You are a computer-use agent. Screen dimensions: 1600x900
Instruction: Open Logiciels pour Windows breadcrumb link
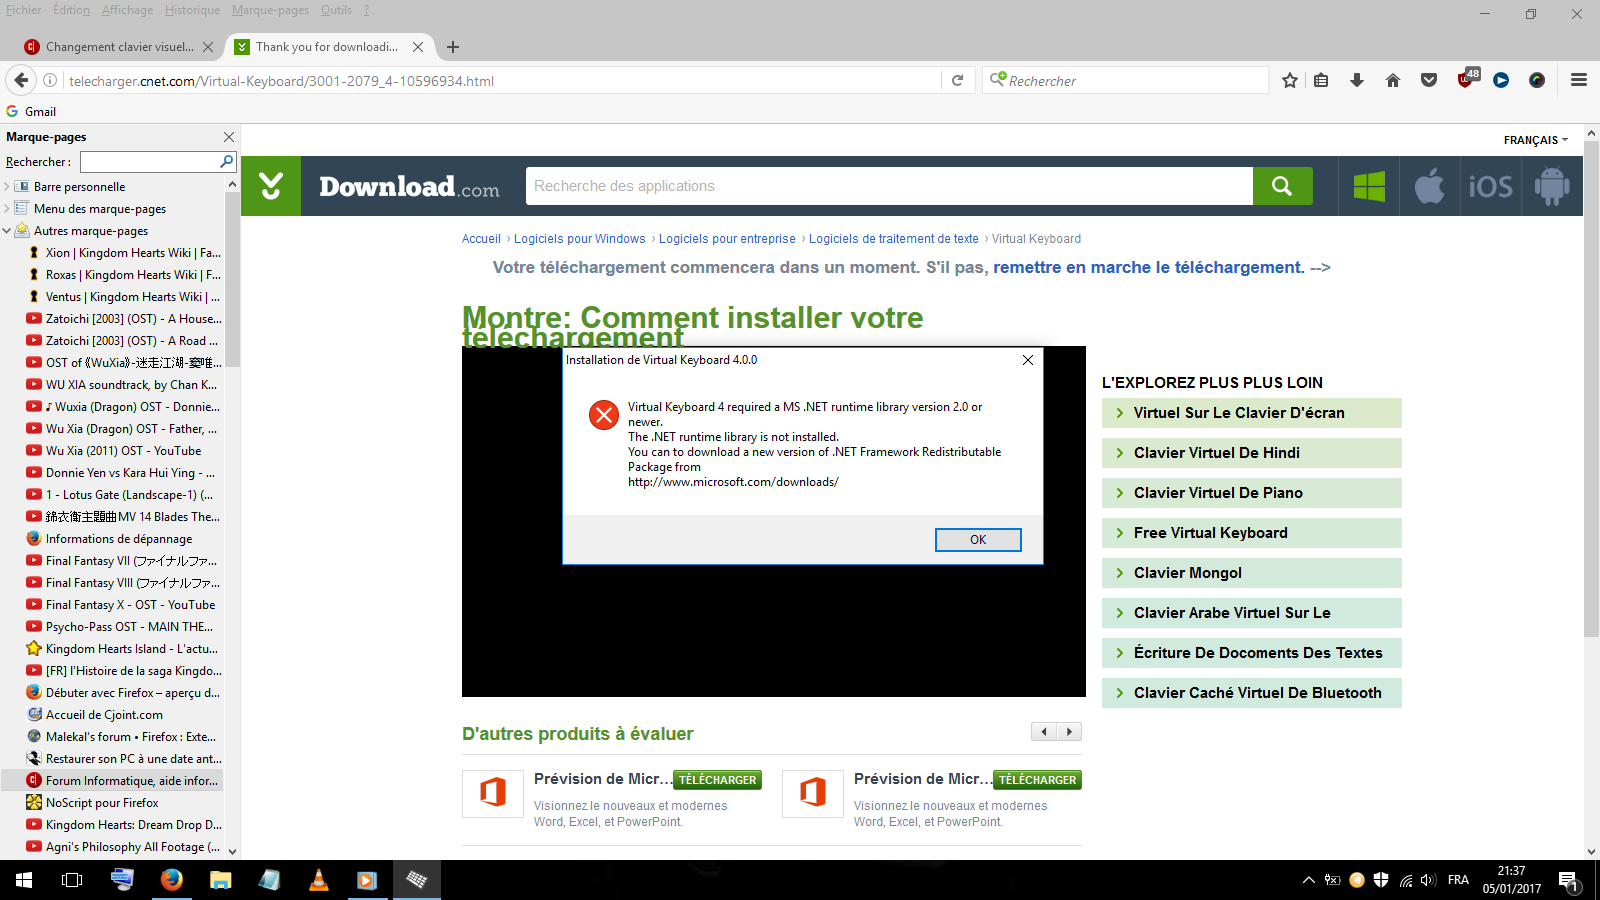tap(580, 239)
